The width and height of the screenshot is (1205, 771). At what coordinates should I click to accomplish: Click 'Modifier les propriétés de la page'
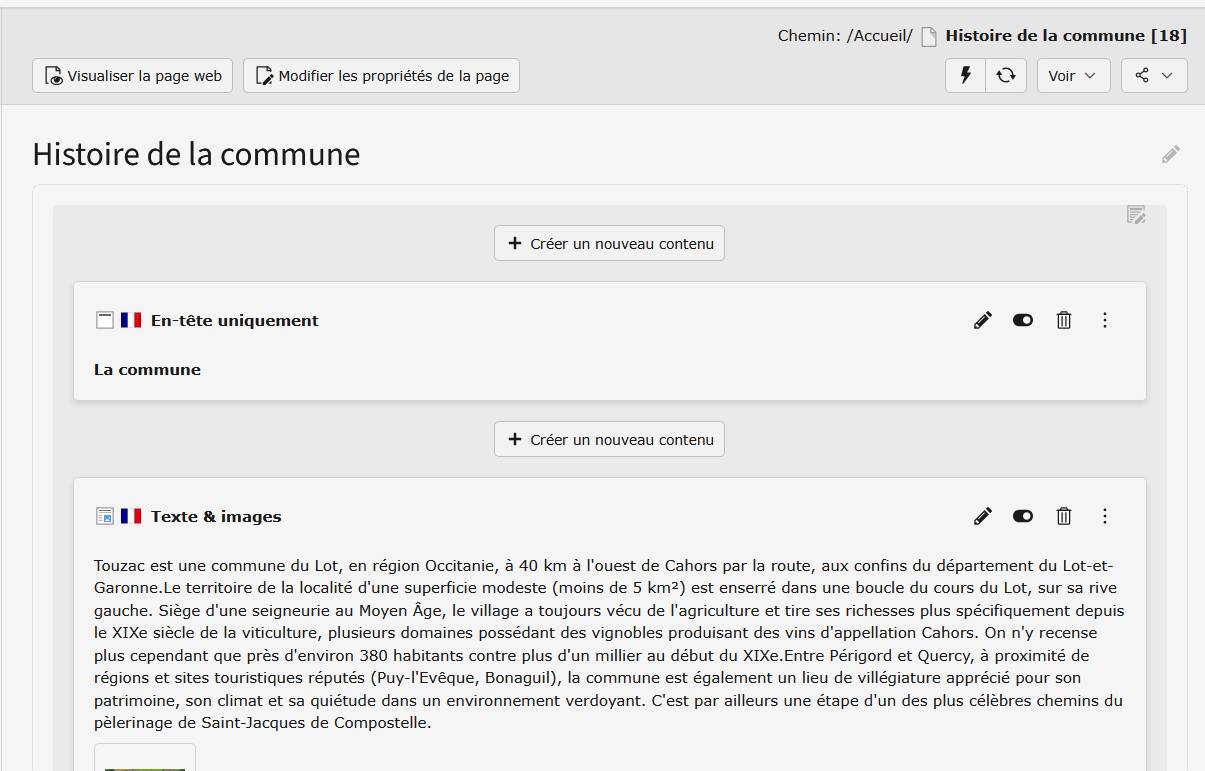[381, 76]
